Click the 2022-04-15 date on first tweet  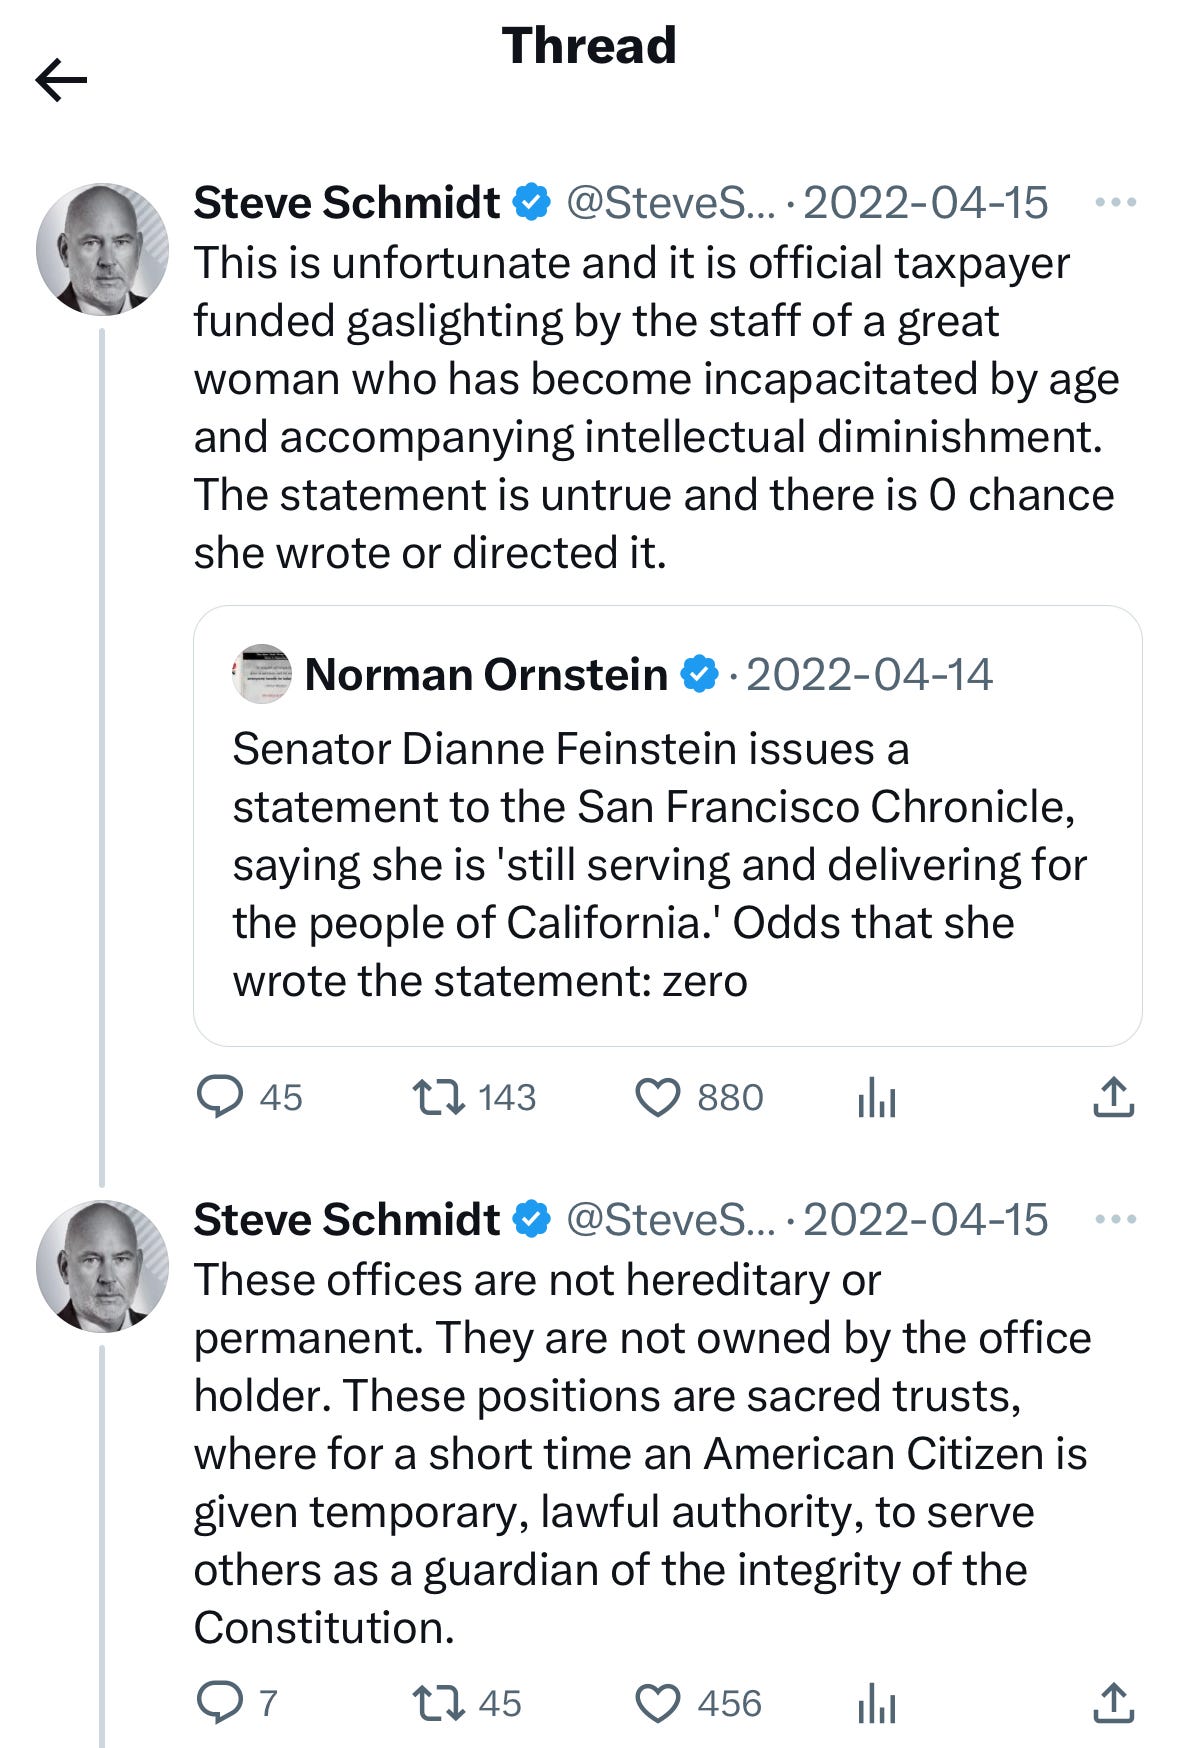(x=925, y=203)
